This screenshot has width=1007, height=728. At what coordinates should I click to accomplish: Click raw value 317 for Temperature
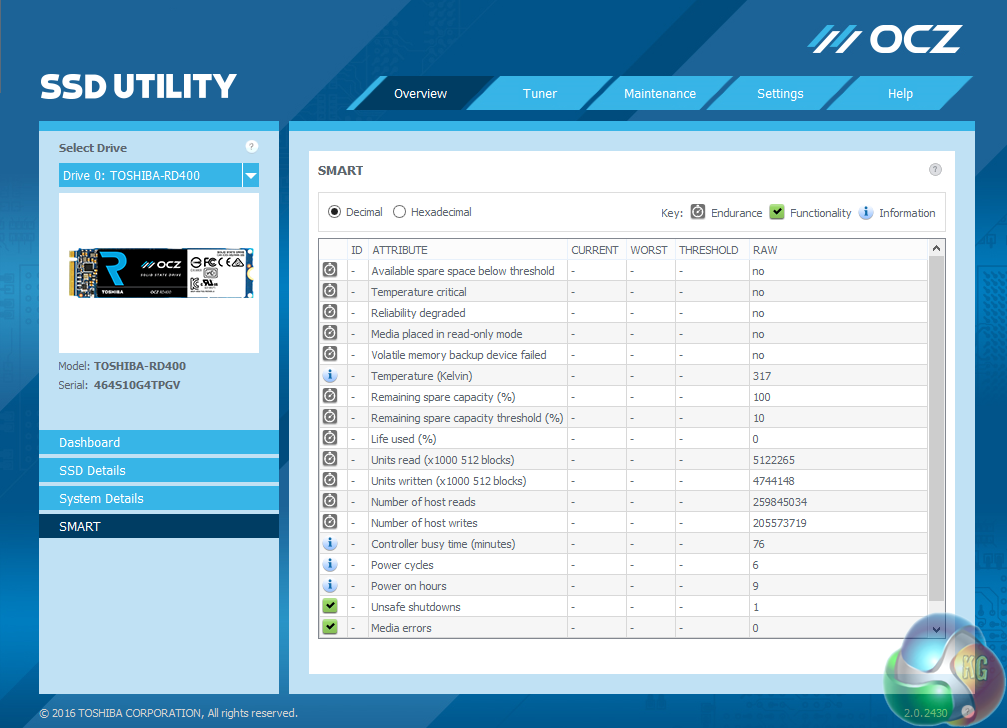click(x=762, y=376)
